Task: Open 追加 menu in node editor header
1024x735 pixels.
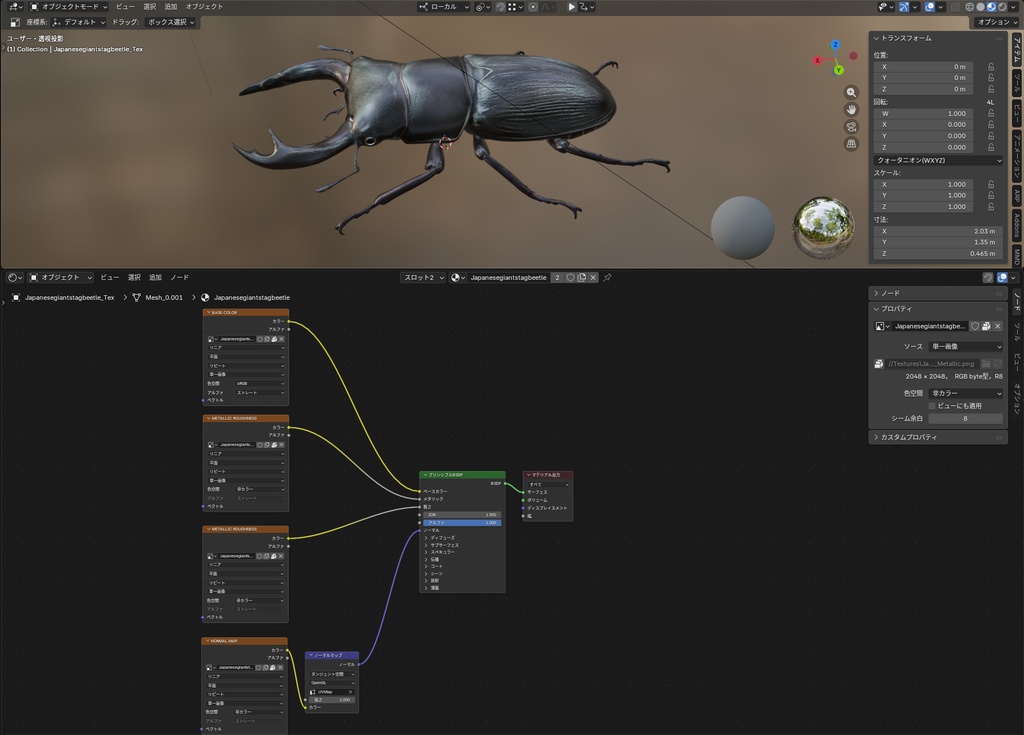Action: 155,278
